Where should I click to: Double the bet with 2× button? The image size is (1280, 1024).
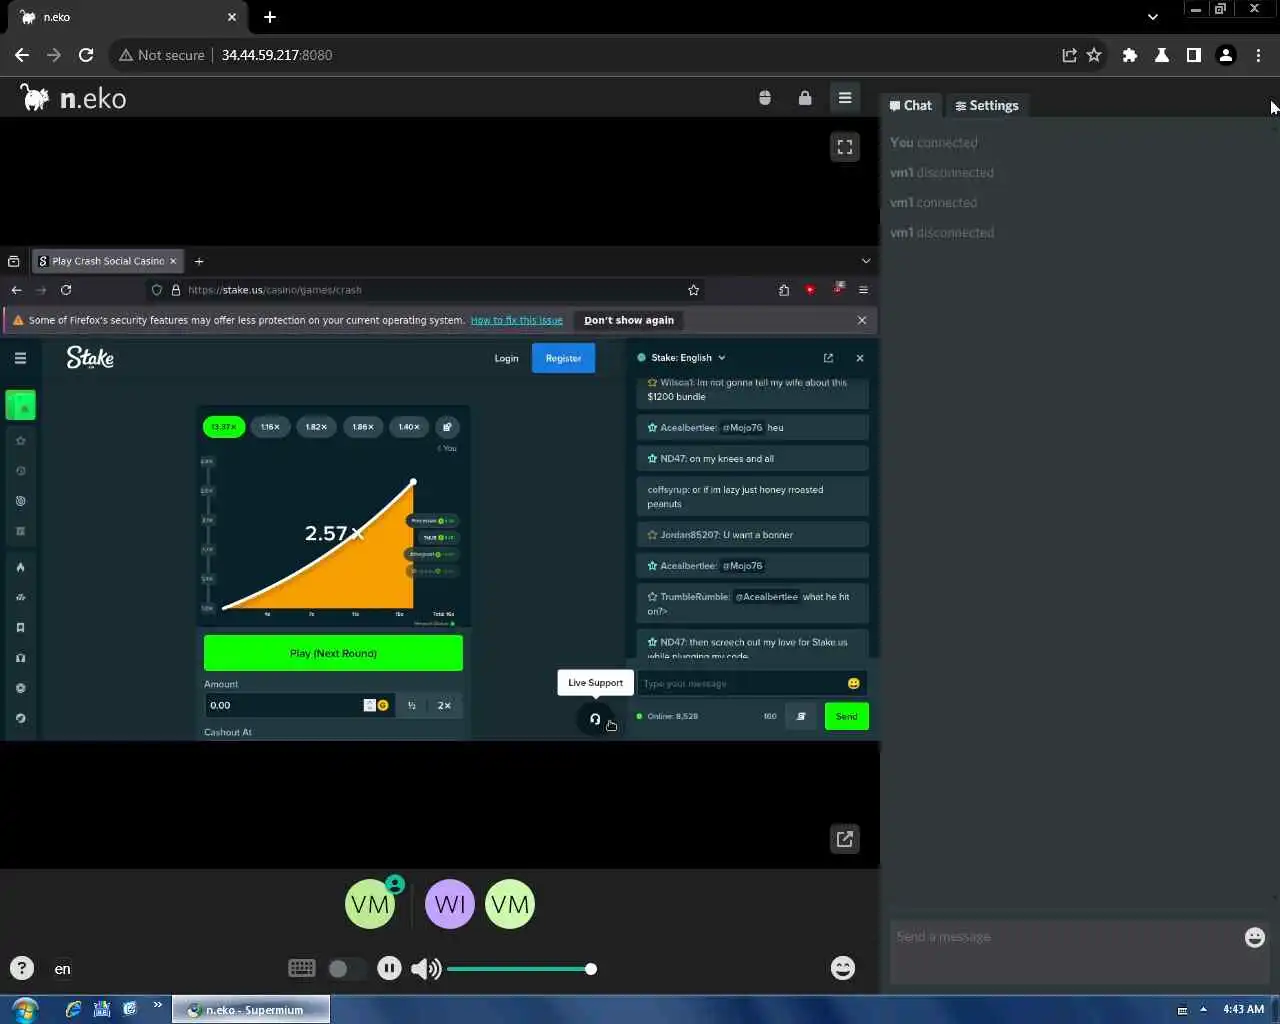444,705
